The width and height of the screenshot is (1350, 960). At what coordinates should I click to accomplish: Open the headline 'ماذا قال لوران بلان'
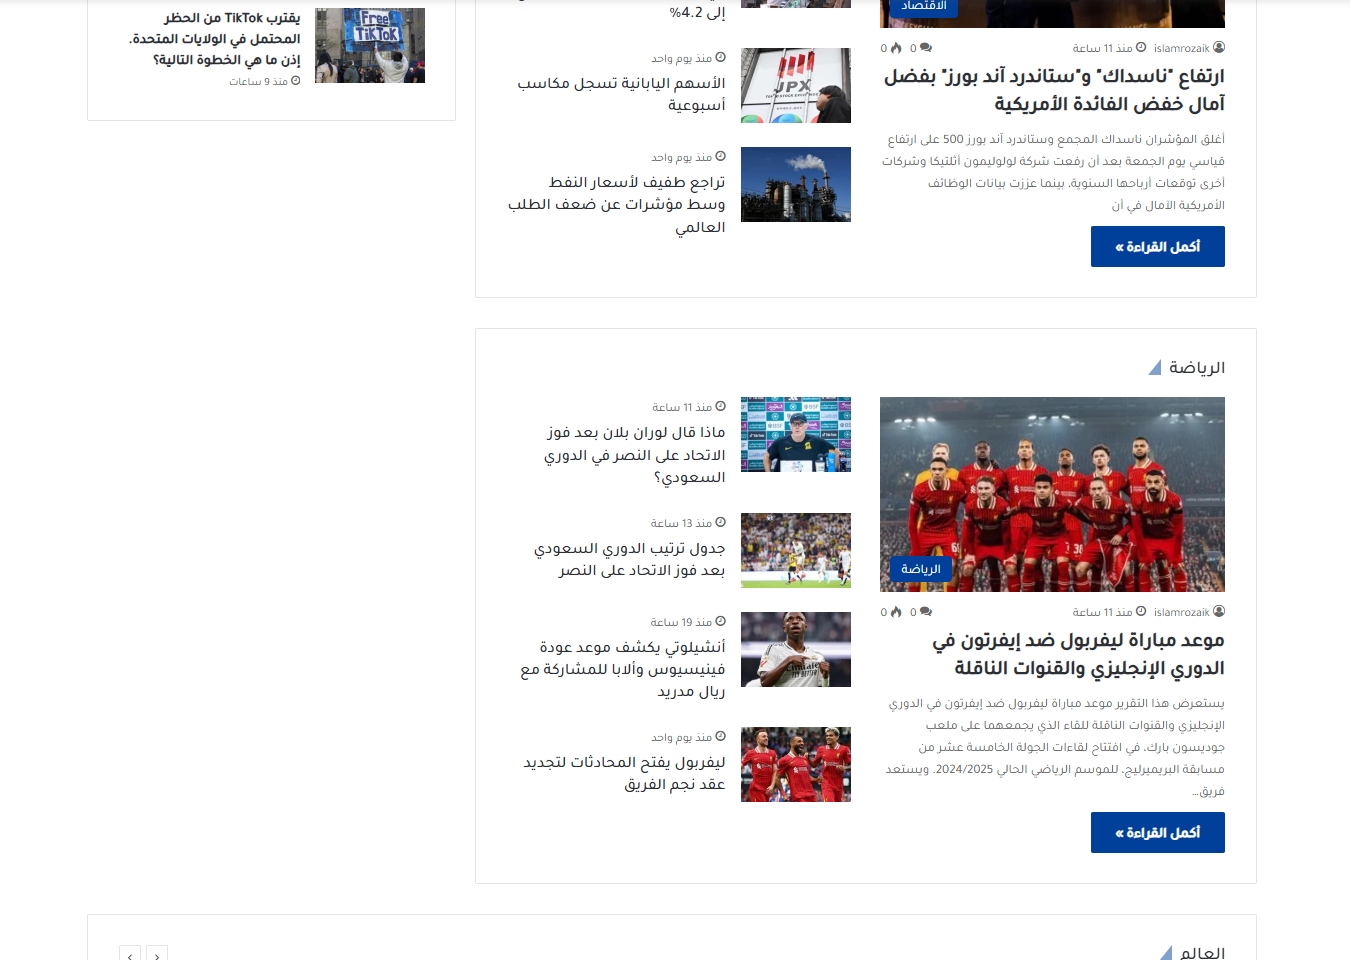pos(635,454)
